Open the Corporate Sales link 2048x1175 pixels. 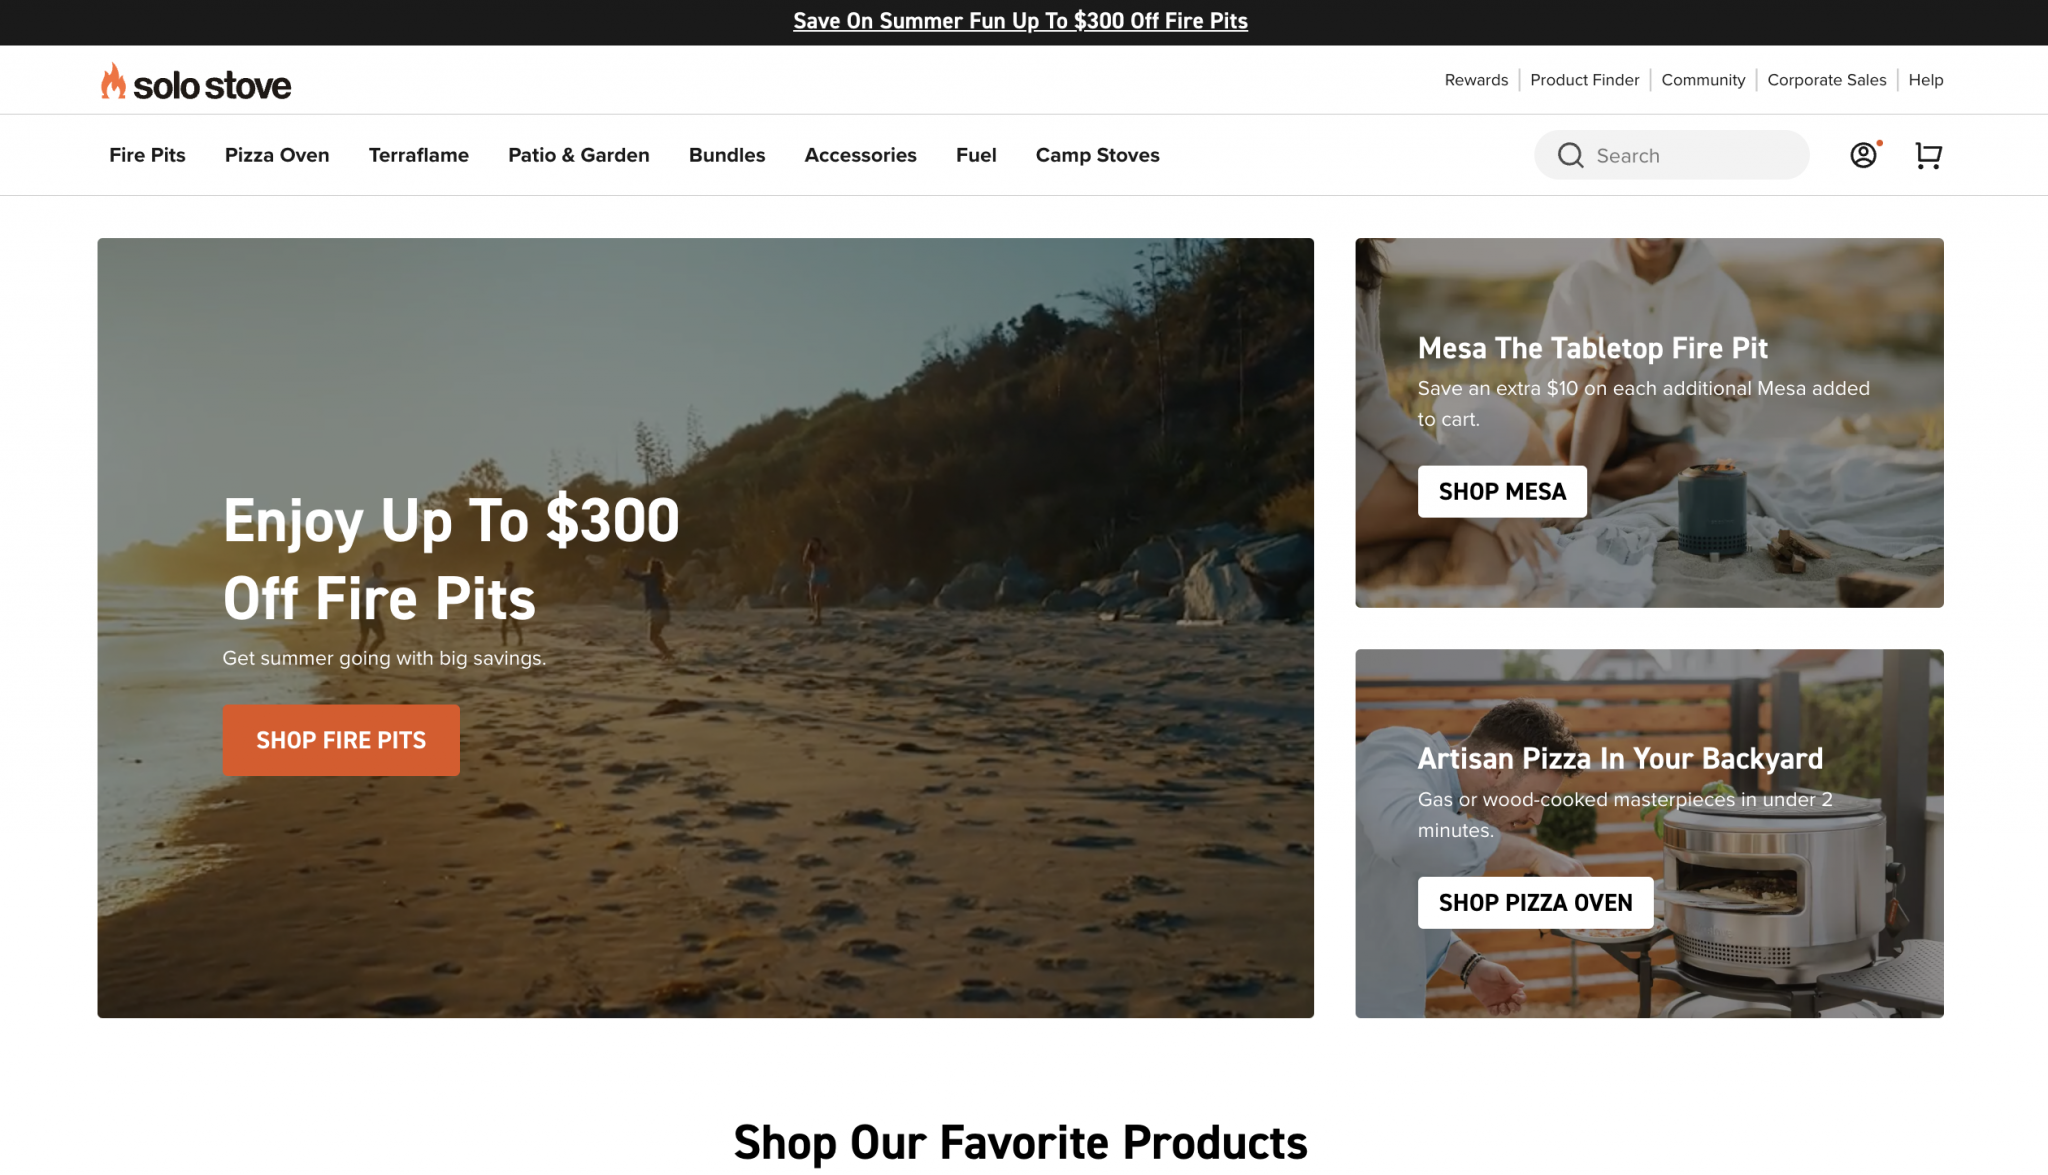(x=1826, y=80)
